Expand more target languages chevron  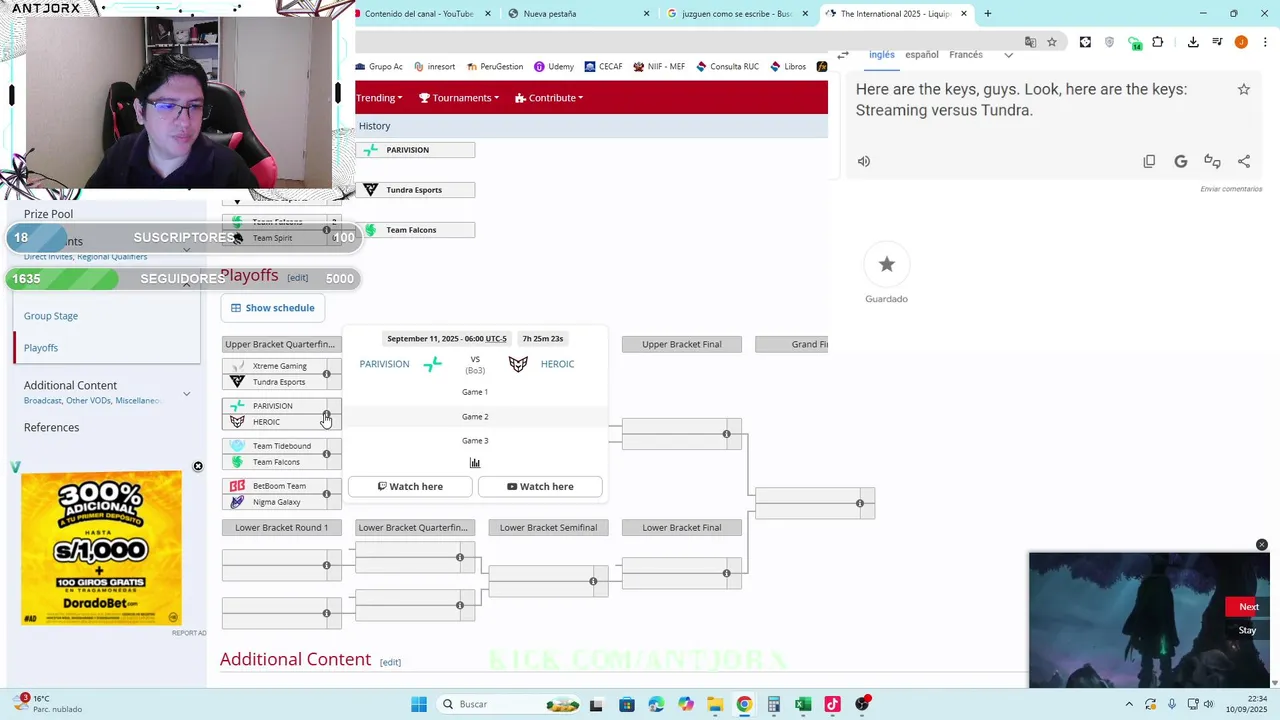pos(1008,55)
